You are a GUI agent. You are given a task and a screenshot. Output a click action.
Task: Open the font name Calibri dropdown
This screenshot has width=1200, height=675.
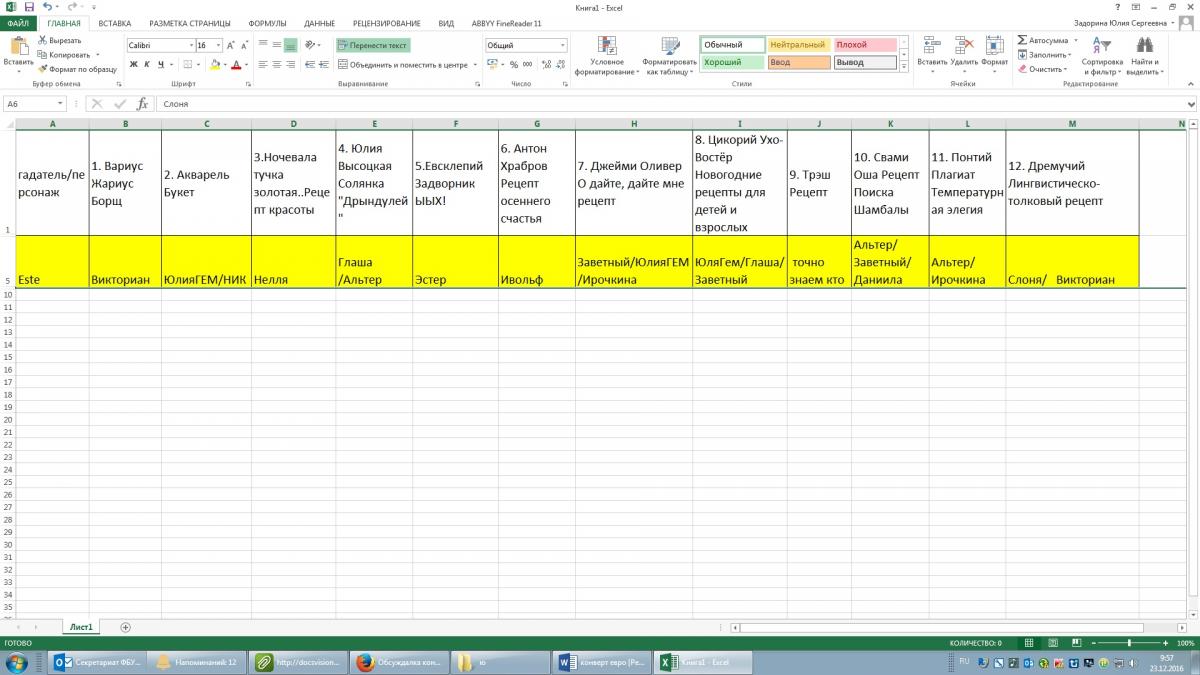point(190,45)
